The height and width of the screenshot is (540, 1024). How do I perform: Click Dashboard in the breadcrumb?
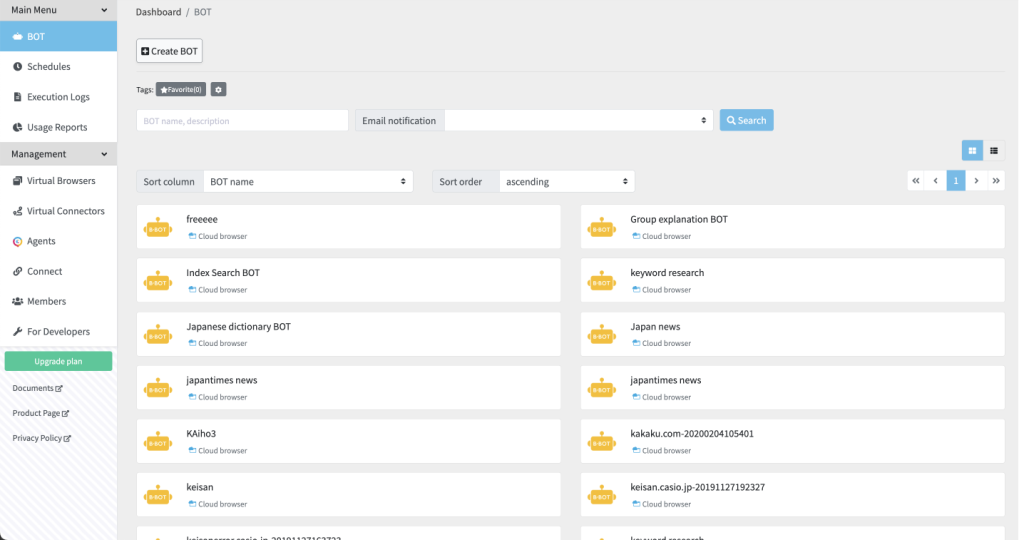tap(158, 12)
